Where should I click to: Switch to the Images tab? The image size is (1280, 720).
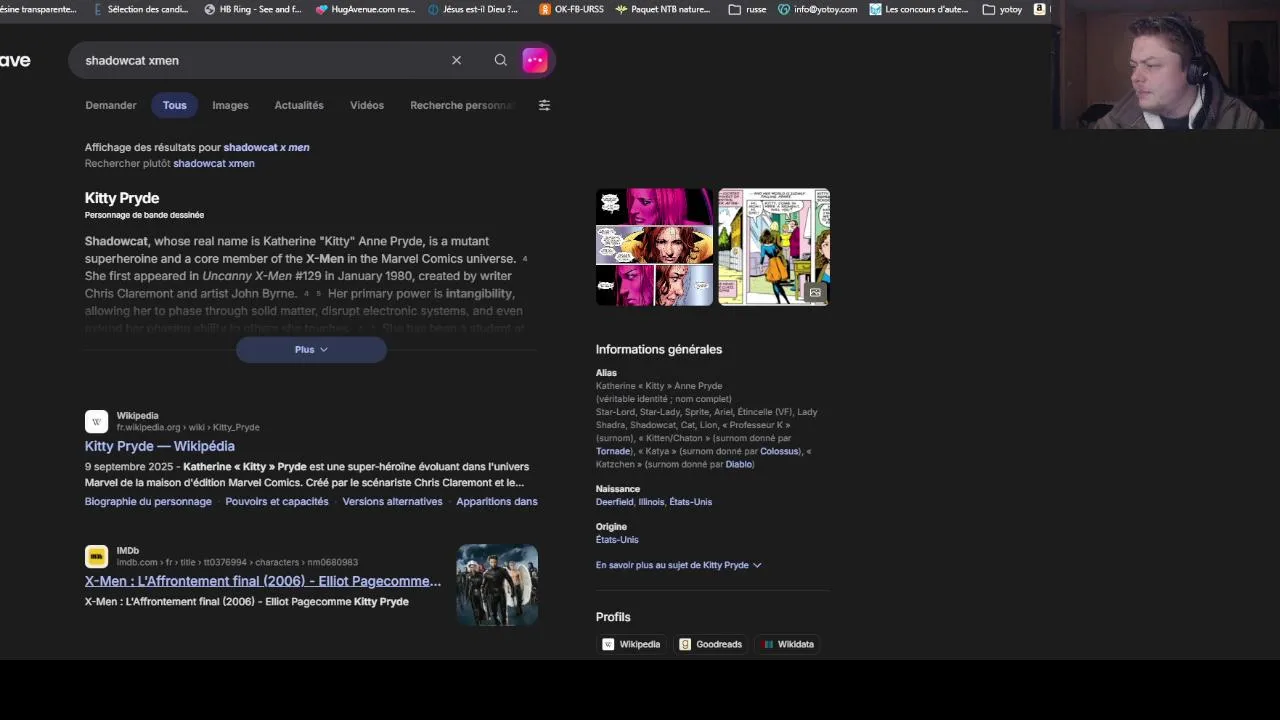(x=230, y=105)
